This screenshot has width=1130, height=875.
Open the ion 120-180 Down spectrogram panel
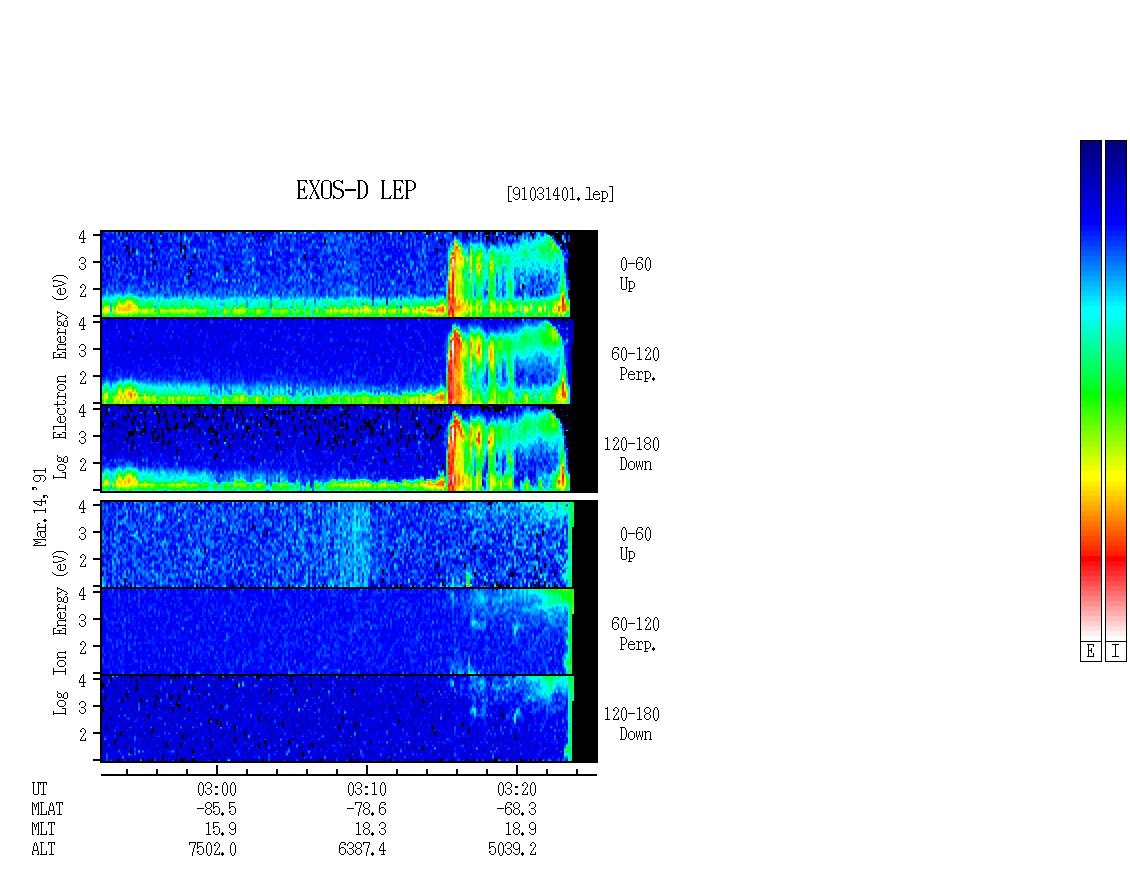(349, 719)
